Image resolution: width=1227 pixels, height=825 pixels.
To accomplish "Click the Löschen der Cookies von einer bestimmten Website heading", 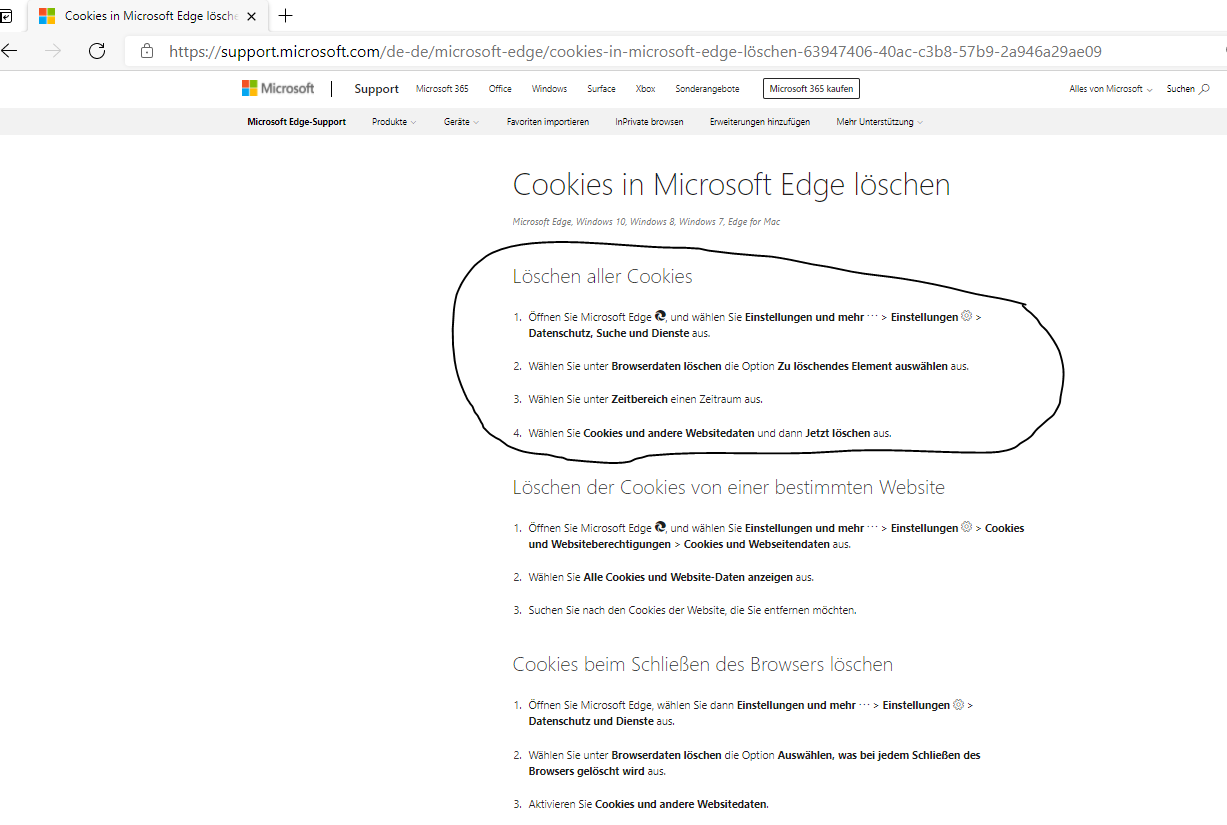I will pyautogui.click(x=729, y=487).
